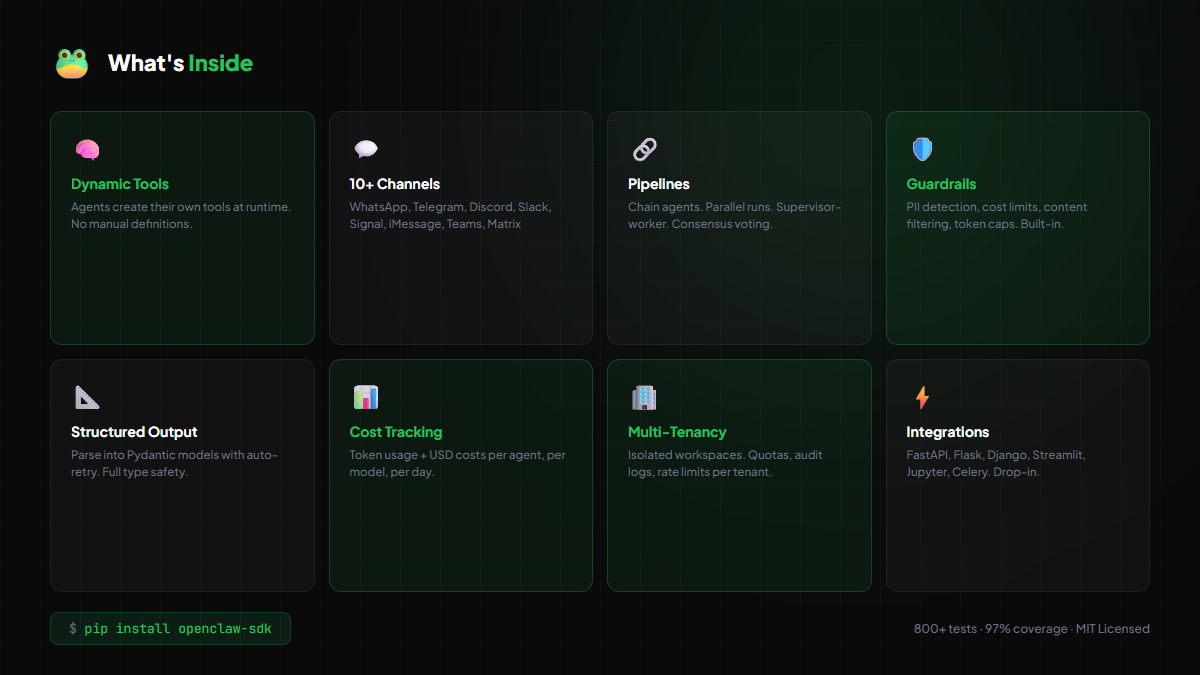The height and width of the screenshot is (675, 1200).
Task: Click the frog mascot logo
Action: tap(71, 63)
